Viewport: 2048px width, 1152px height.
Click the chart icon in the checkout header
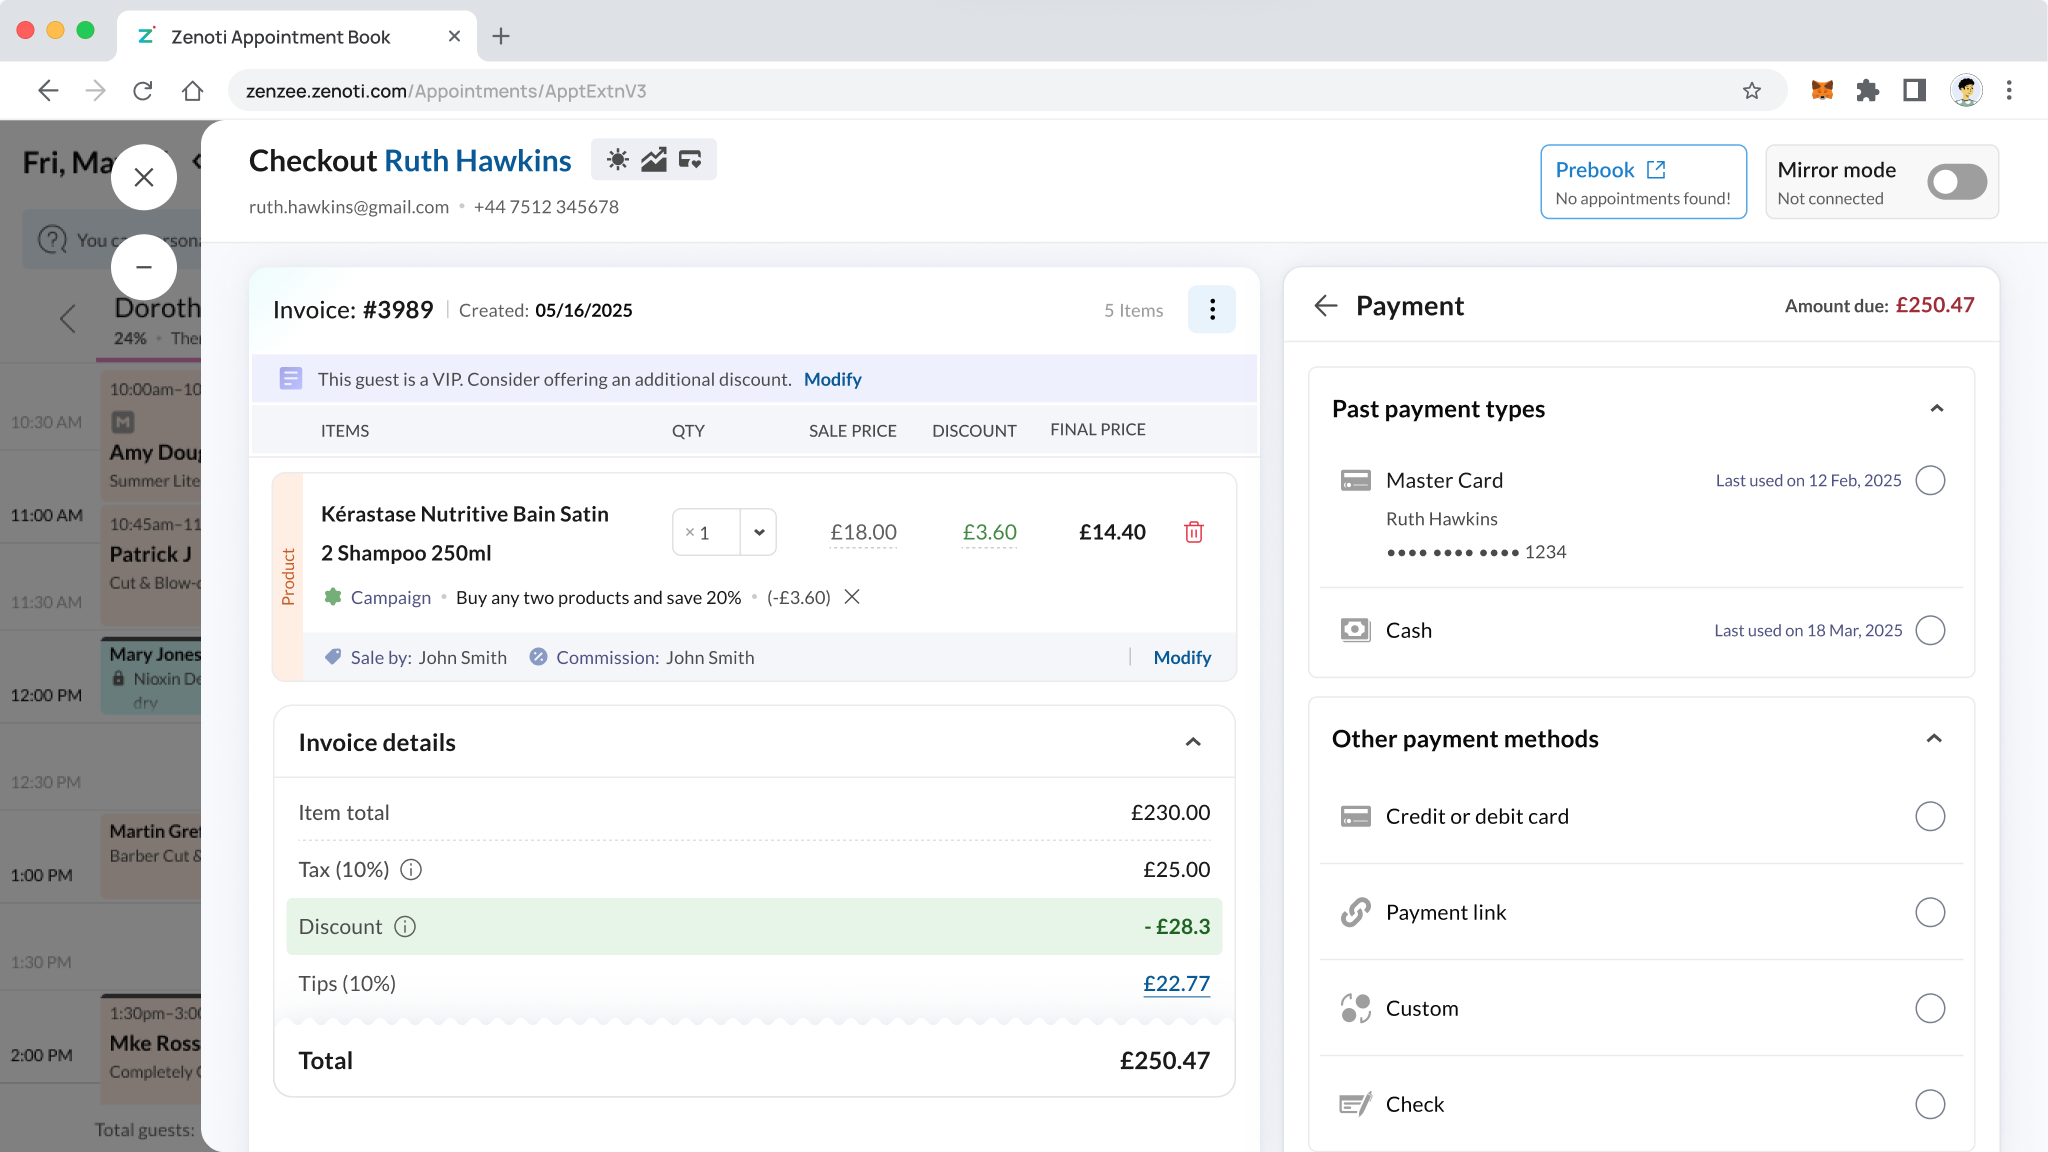[x=654, y=160]
